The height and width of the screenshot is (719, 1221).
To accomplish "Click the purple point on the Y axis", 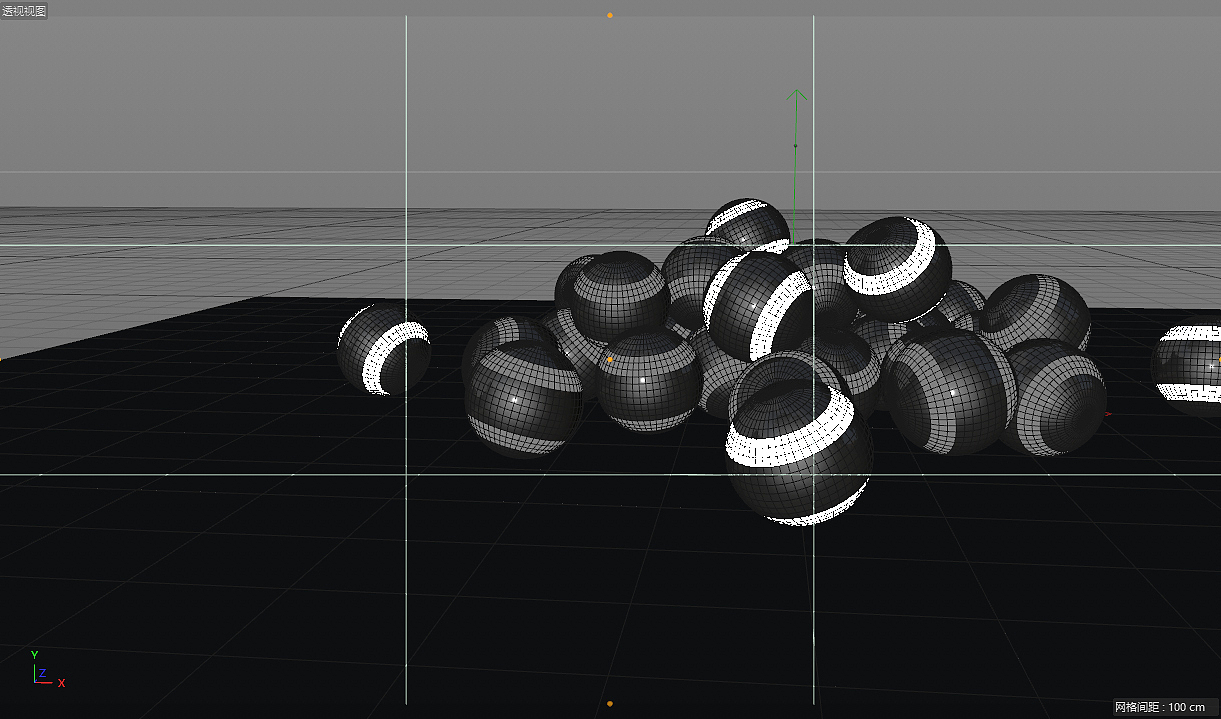I will [795, 146].
